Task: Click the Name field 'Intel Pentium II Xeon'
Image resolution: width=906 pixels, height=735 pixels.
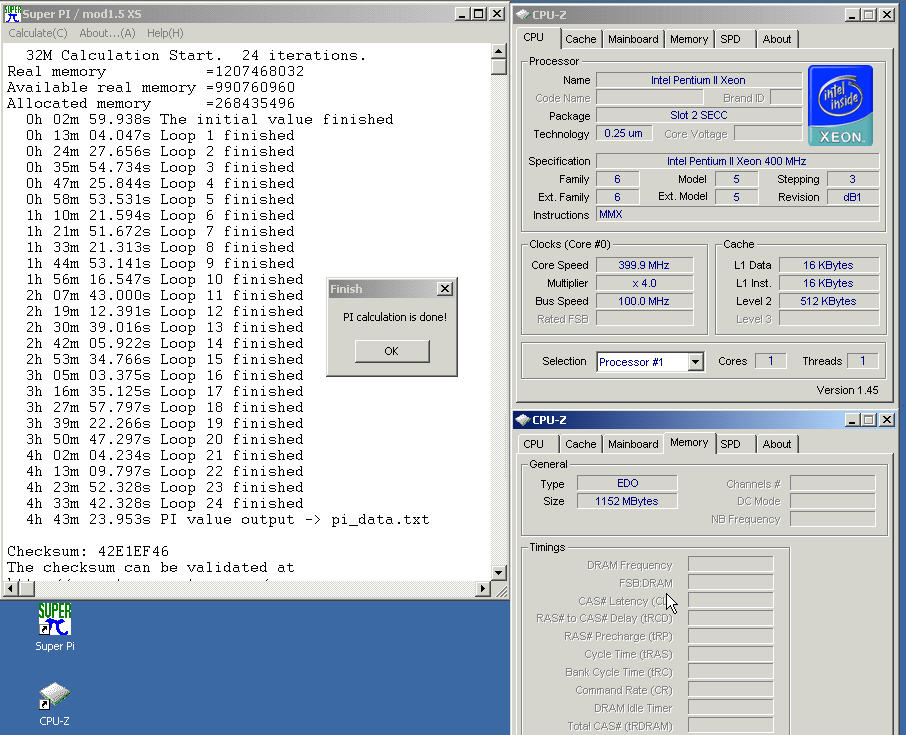Action: tap(699, 80)
